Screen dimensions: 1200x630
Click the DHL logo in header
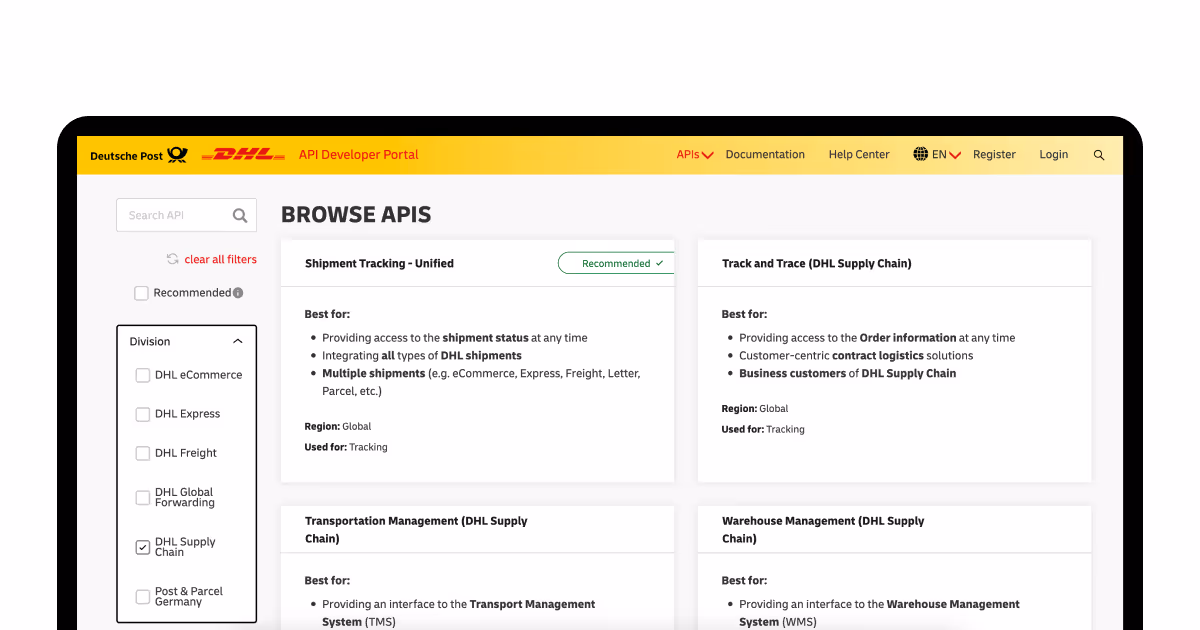243,155
